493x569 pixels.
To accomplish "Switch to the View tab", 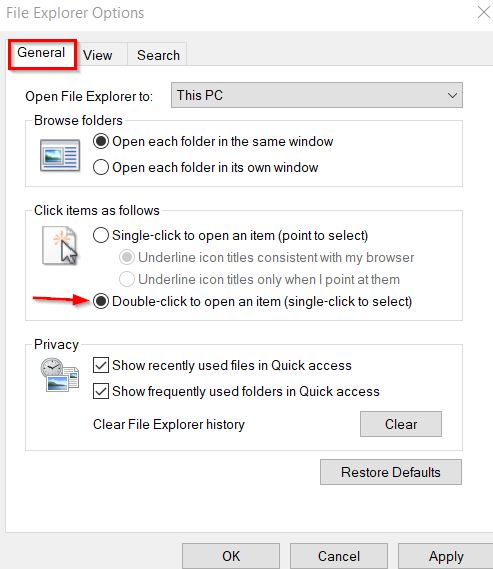I will click(98, 55).
